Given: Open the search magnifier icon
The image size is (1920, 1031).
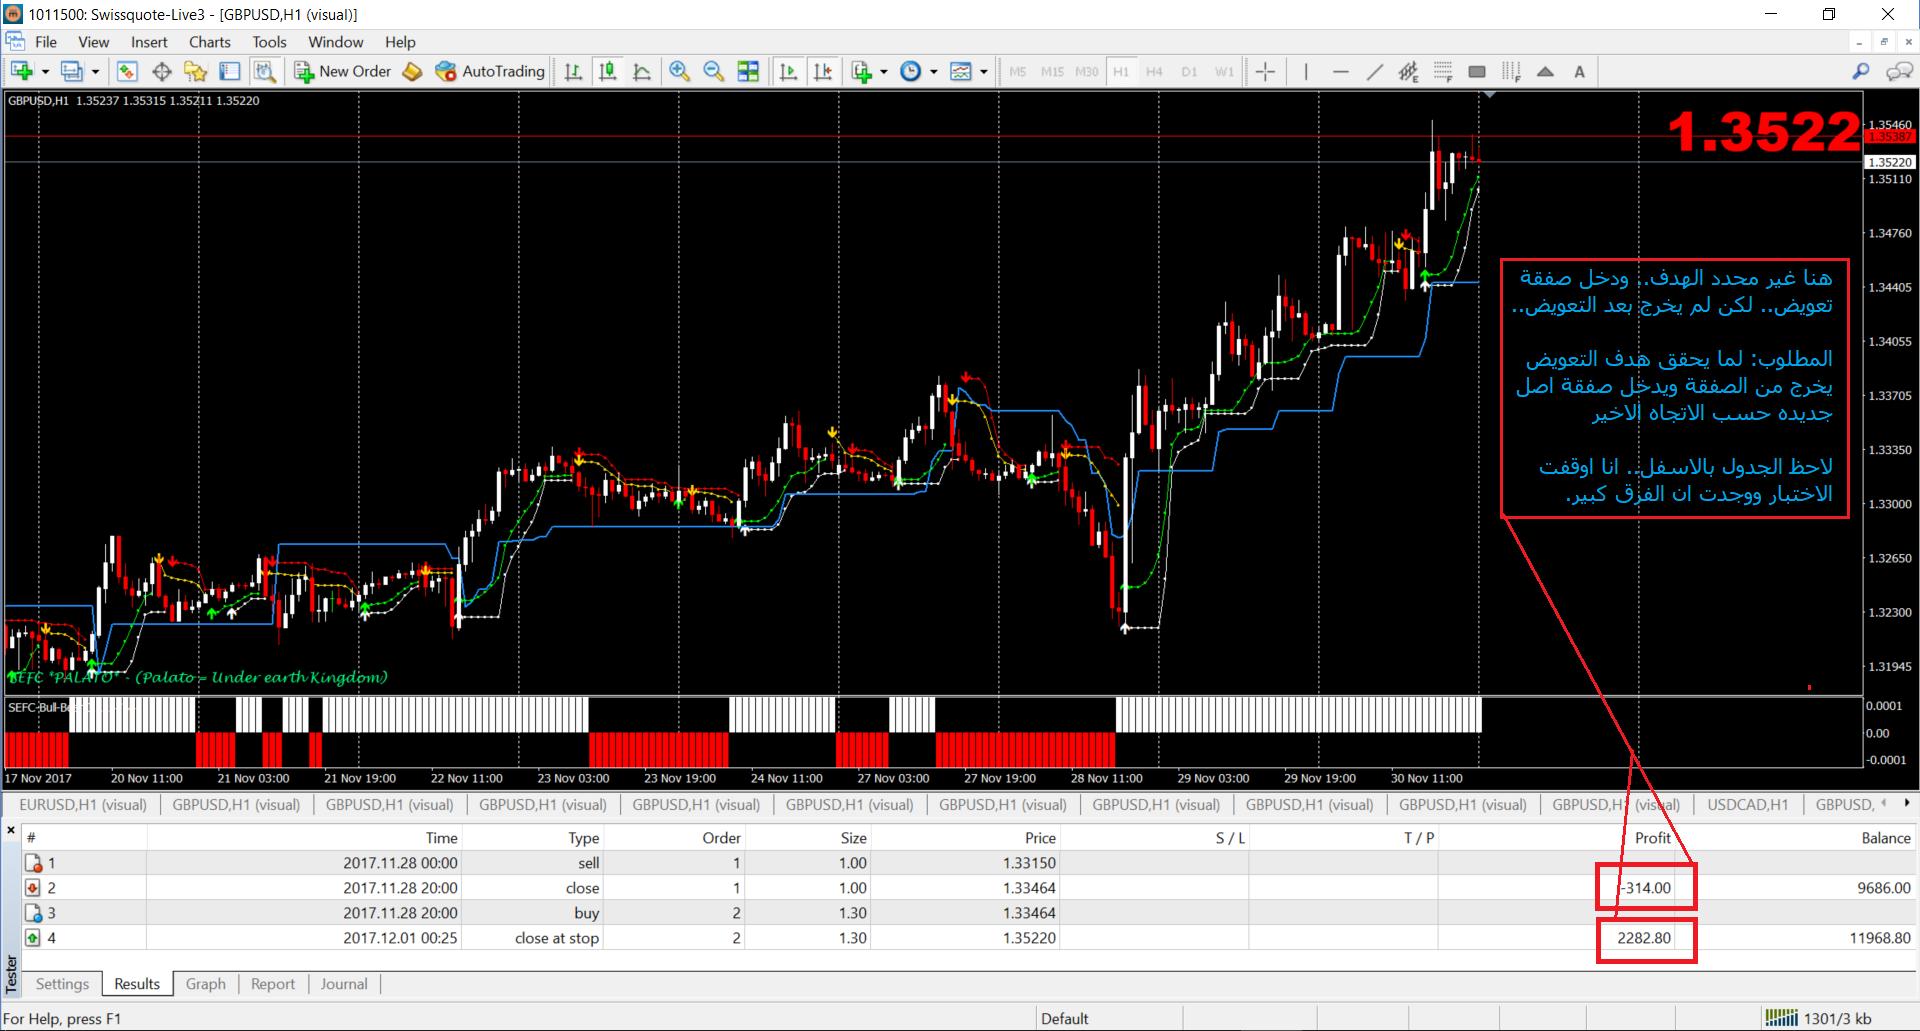Looking at the screenshot, I should coord(1861,71).
